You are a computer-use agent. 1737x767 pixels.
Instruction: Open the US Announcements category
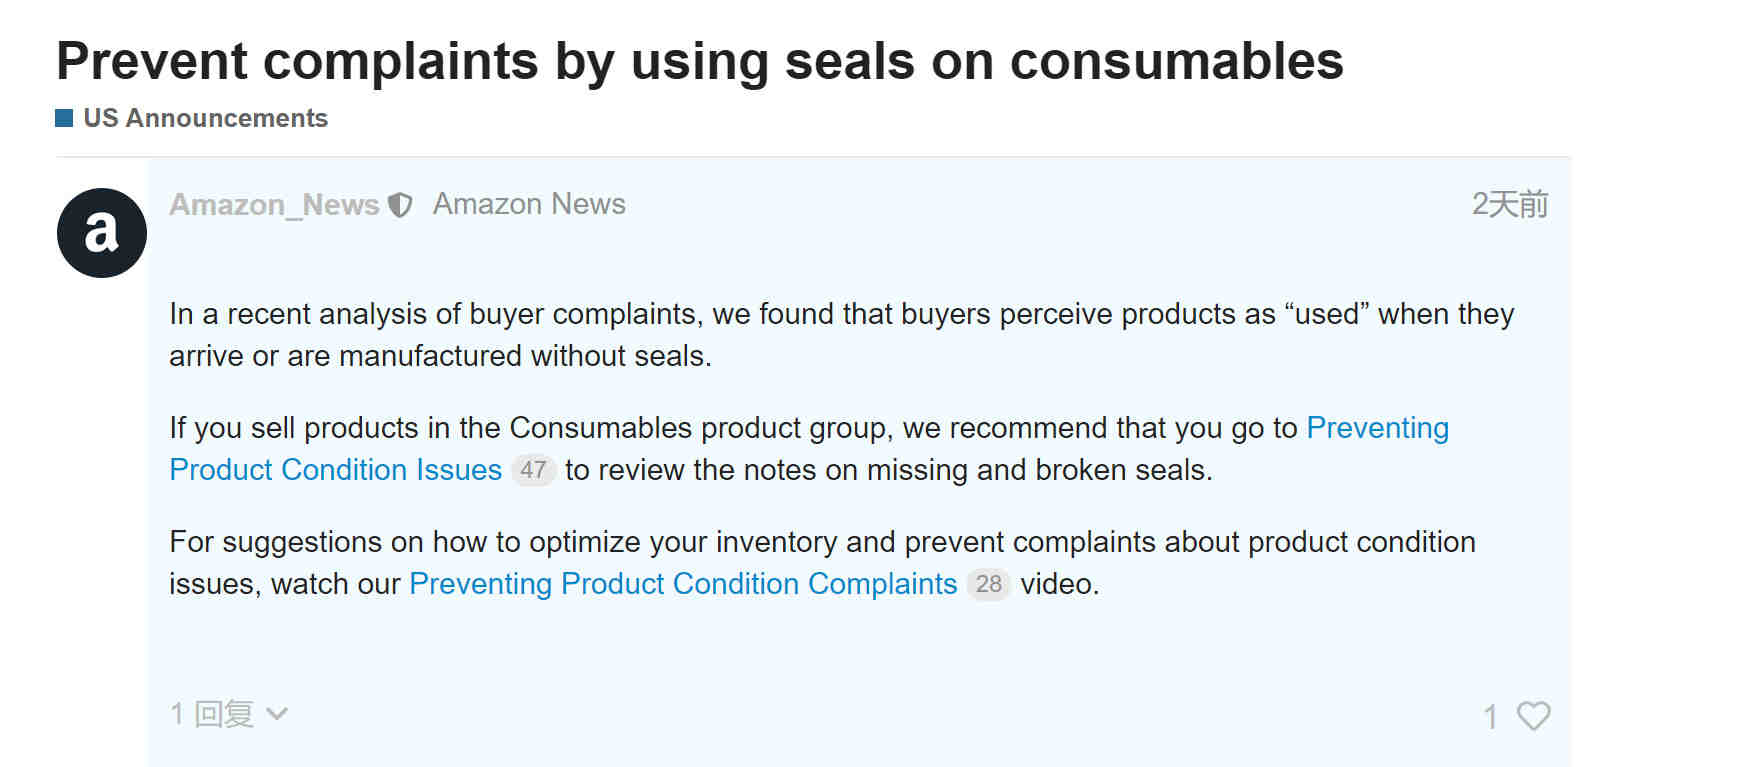point(206,118)
